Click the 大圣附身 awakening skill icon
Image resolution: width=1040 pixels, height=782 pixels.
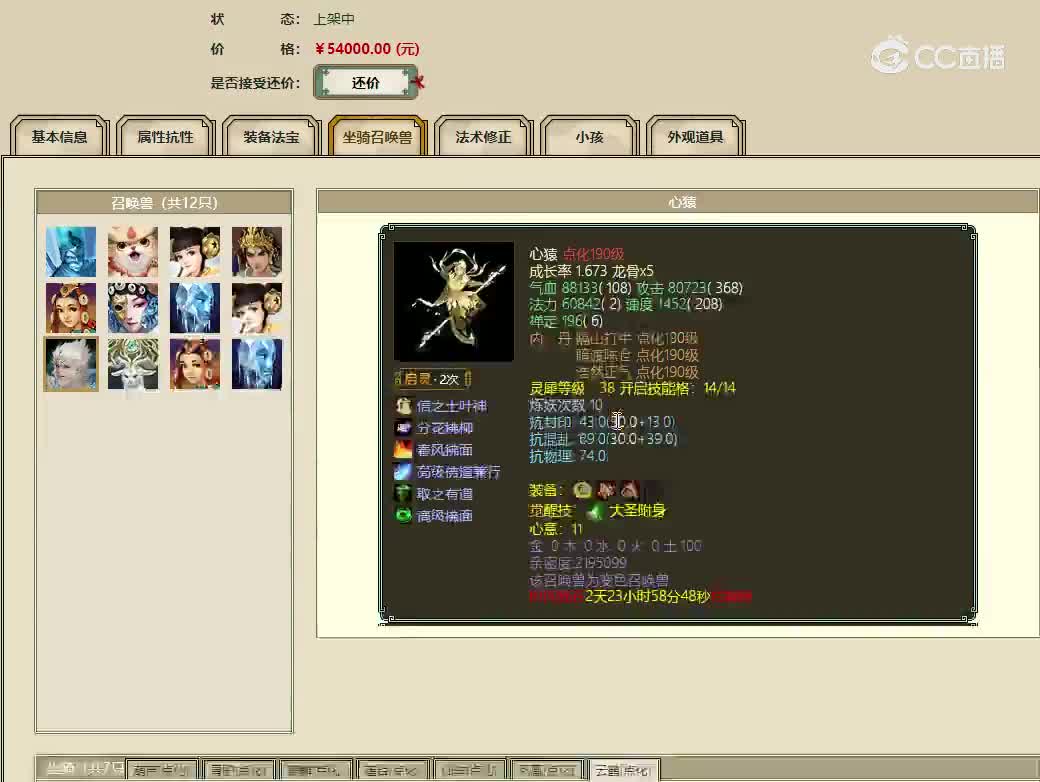[x=594, y=511]
